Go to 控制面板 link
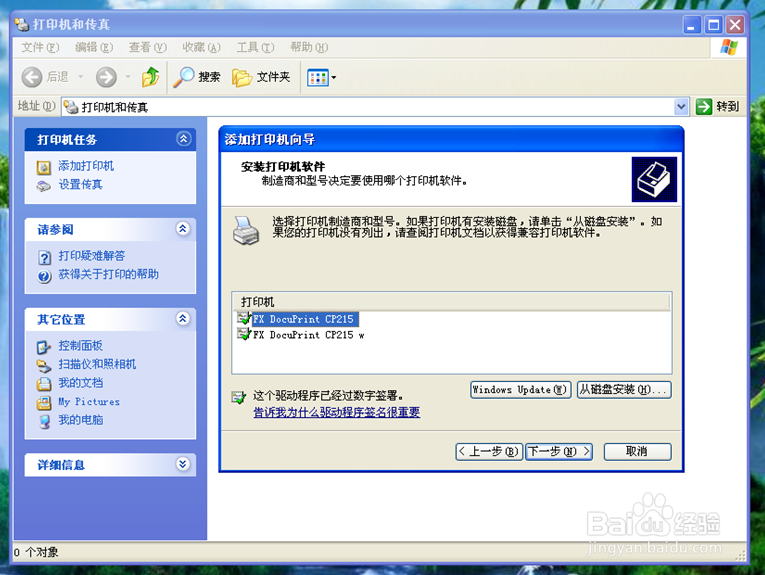Viewport: 765px width, 575px height. (x=81, y=345)
